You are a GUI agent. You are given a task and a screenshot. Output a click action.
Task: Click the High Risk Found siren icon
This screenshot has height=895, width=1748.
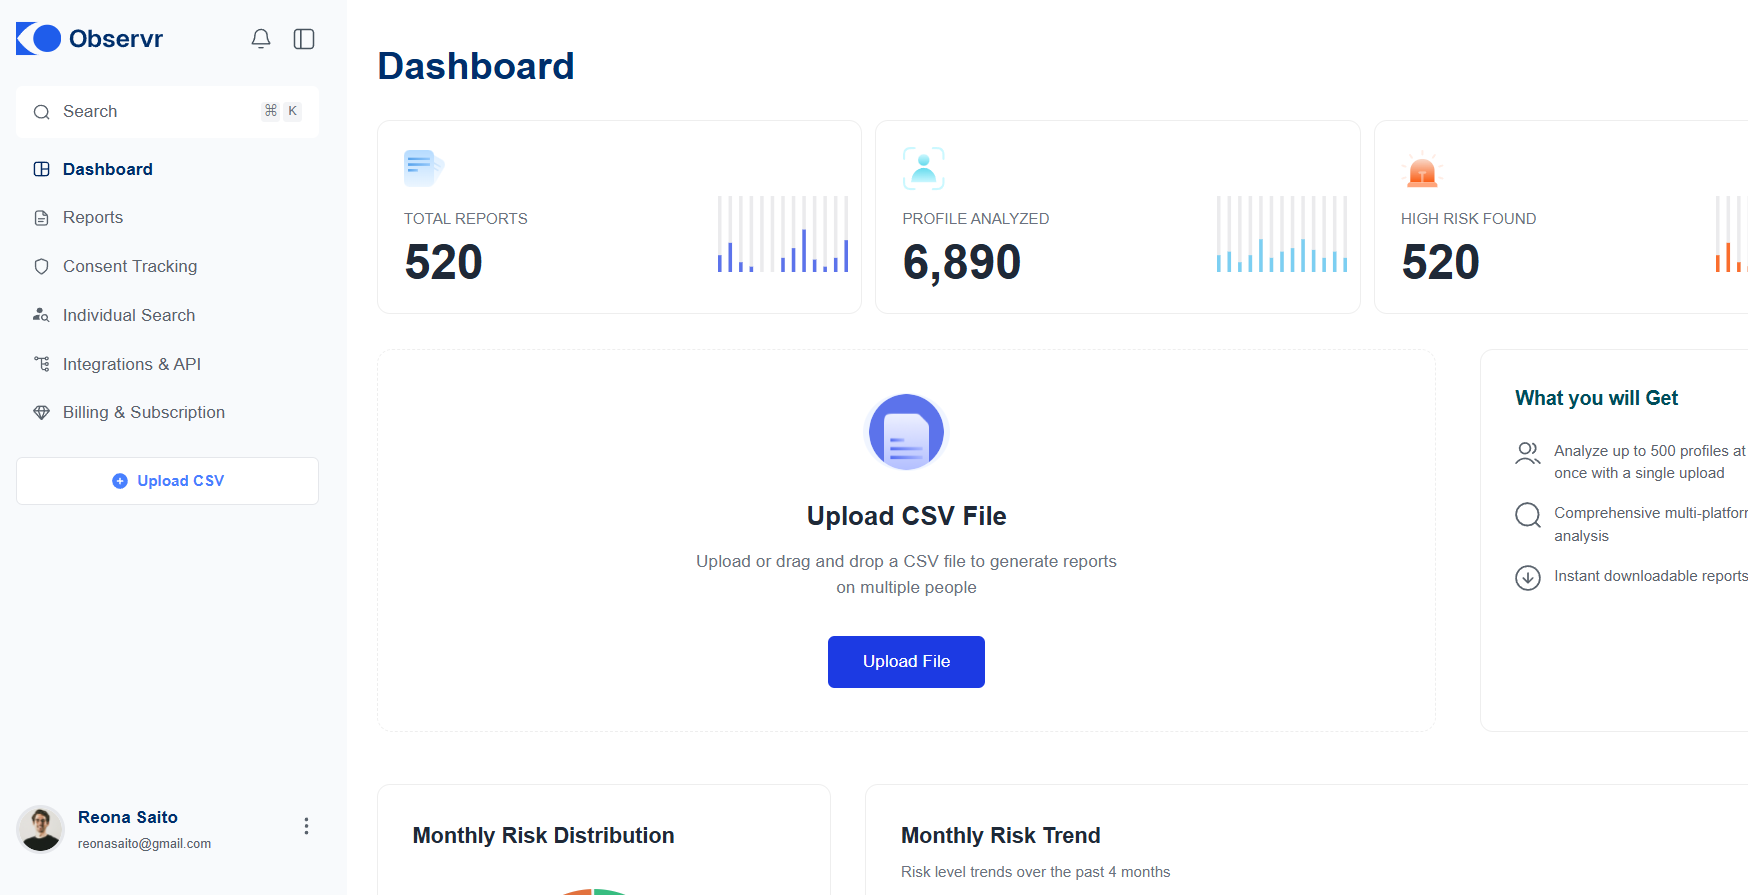(1421, 171)
